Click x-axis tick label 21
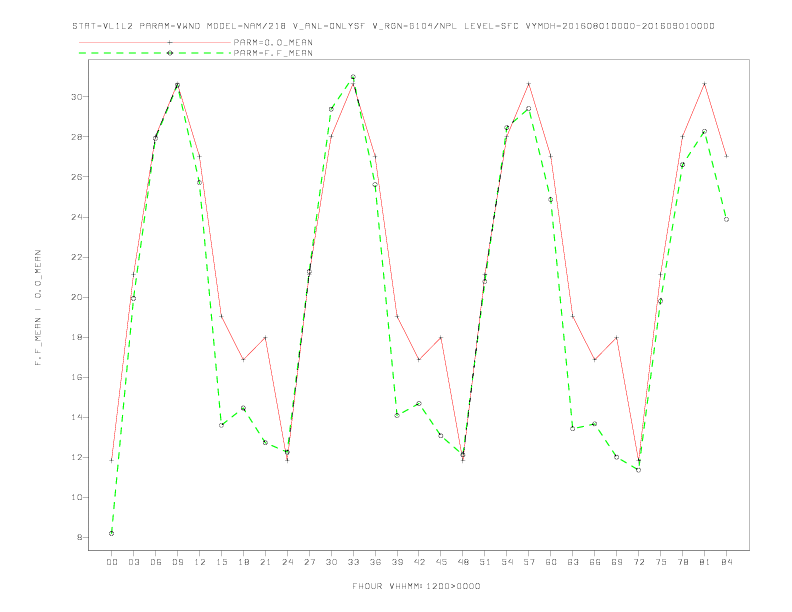This screenshot has height=612, width=792. pos(265,562)
